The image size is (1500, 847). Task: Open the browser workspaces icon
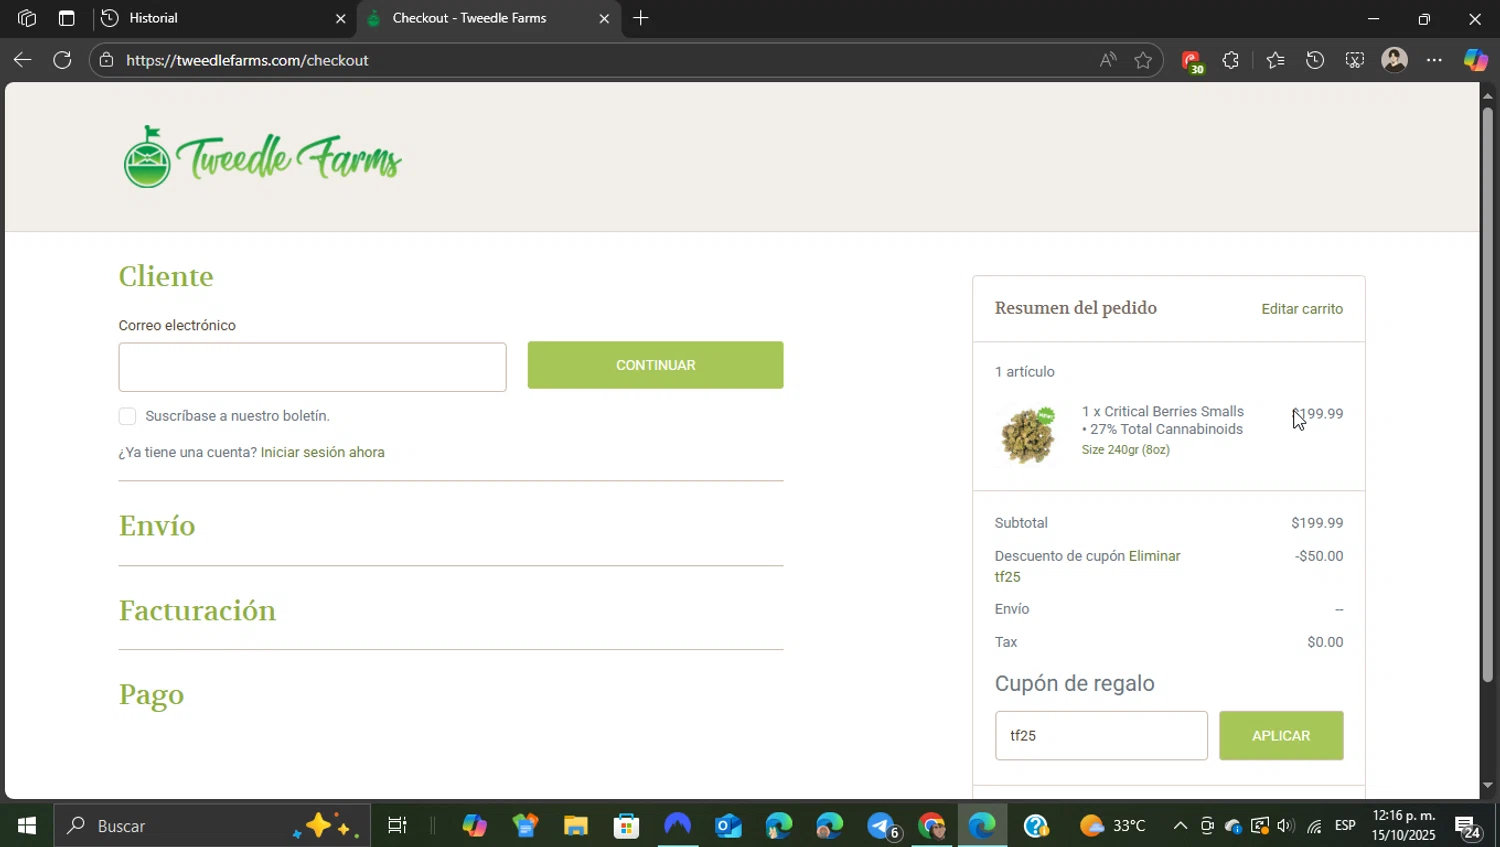click(27, 18)
